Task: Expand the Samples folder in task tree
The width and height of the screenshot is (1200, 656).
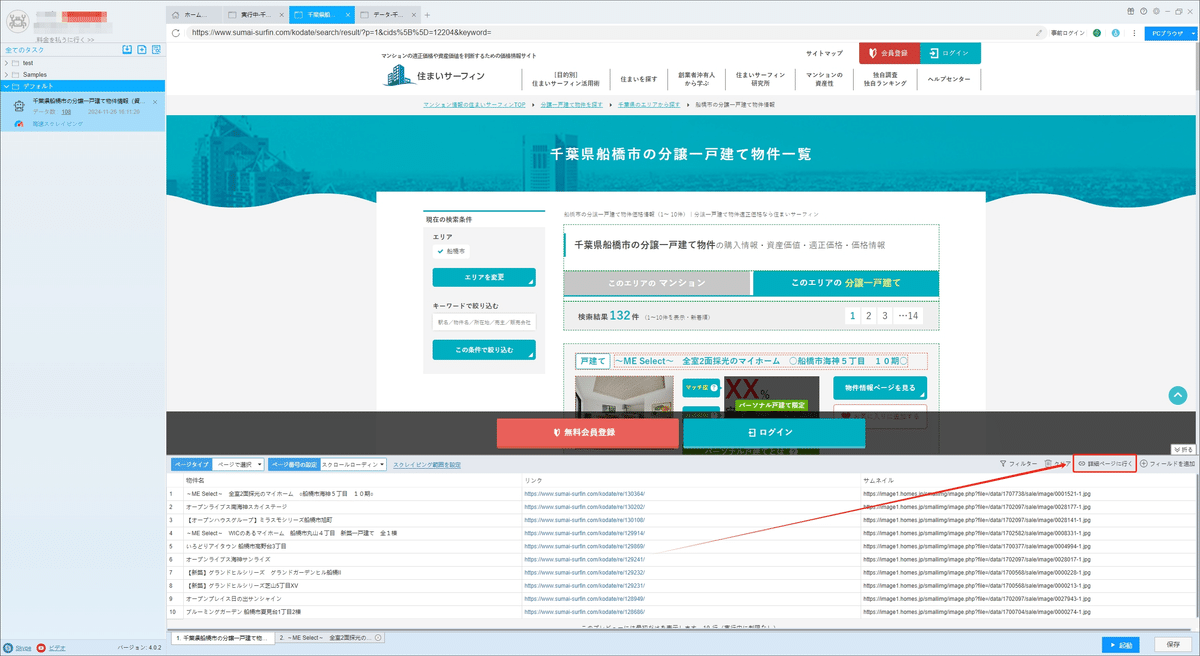Action: click(8, 74)
